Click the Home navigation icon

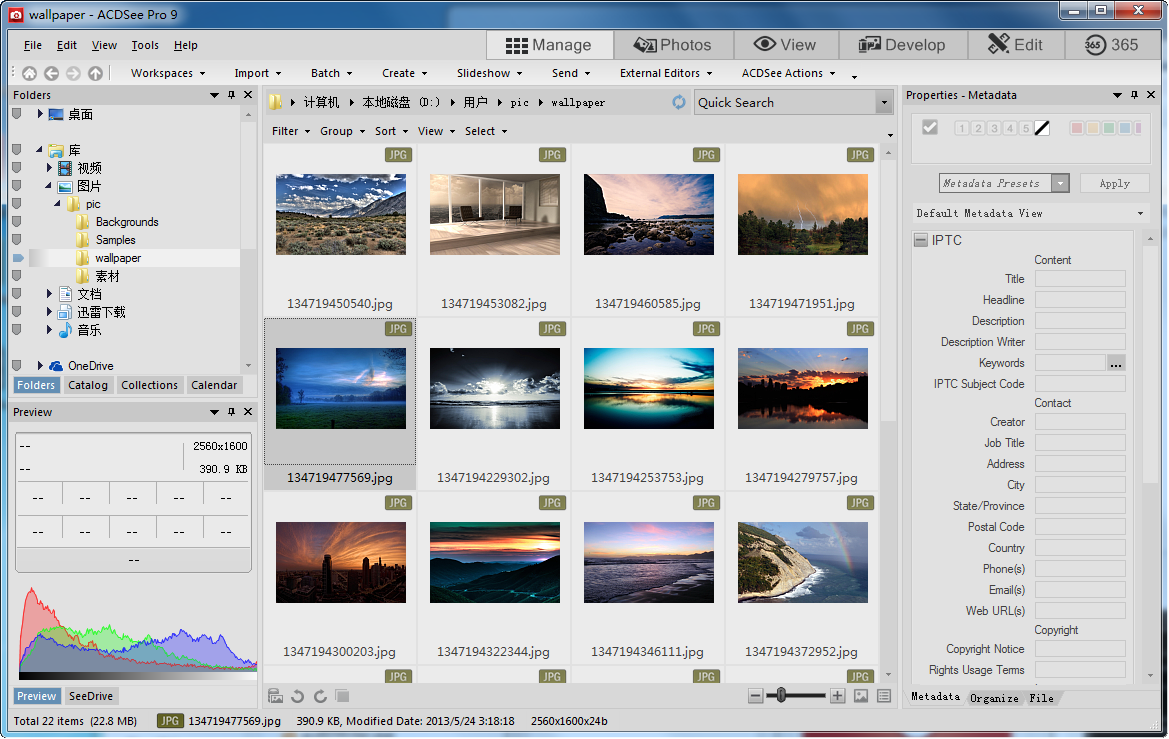pos(29,73)
